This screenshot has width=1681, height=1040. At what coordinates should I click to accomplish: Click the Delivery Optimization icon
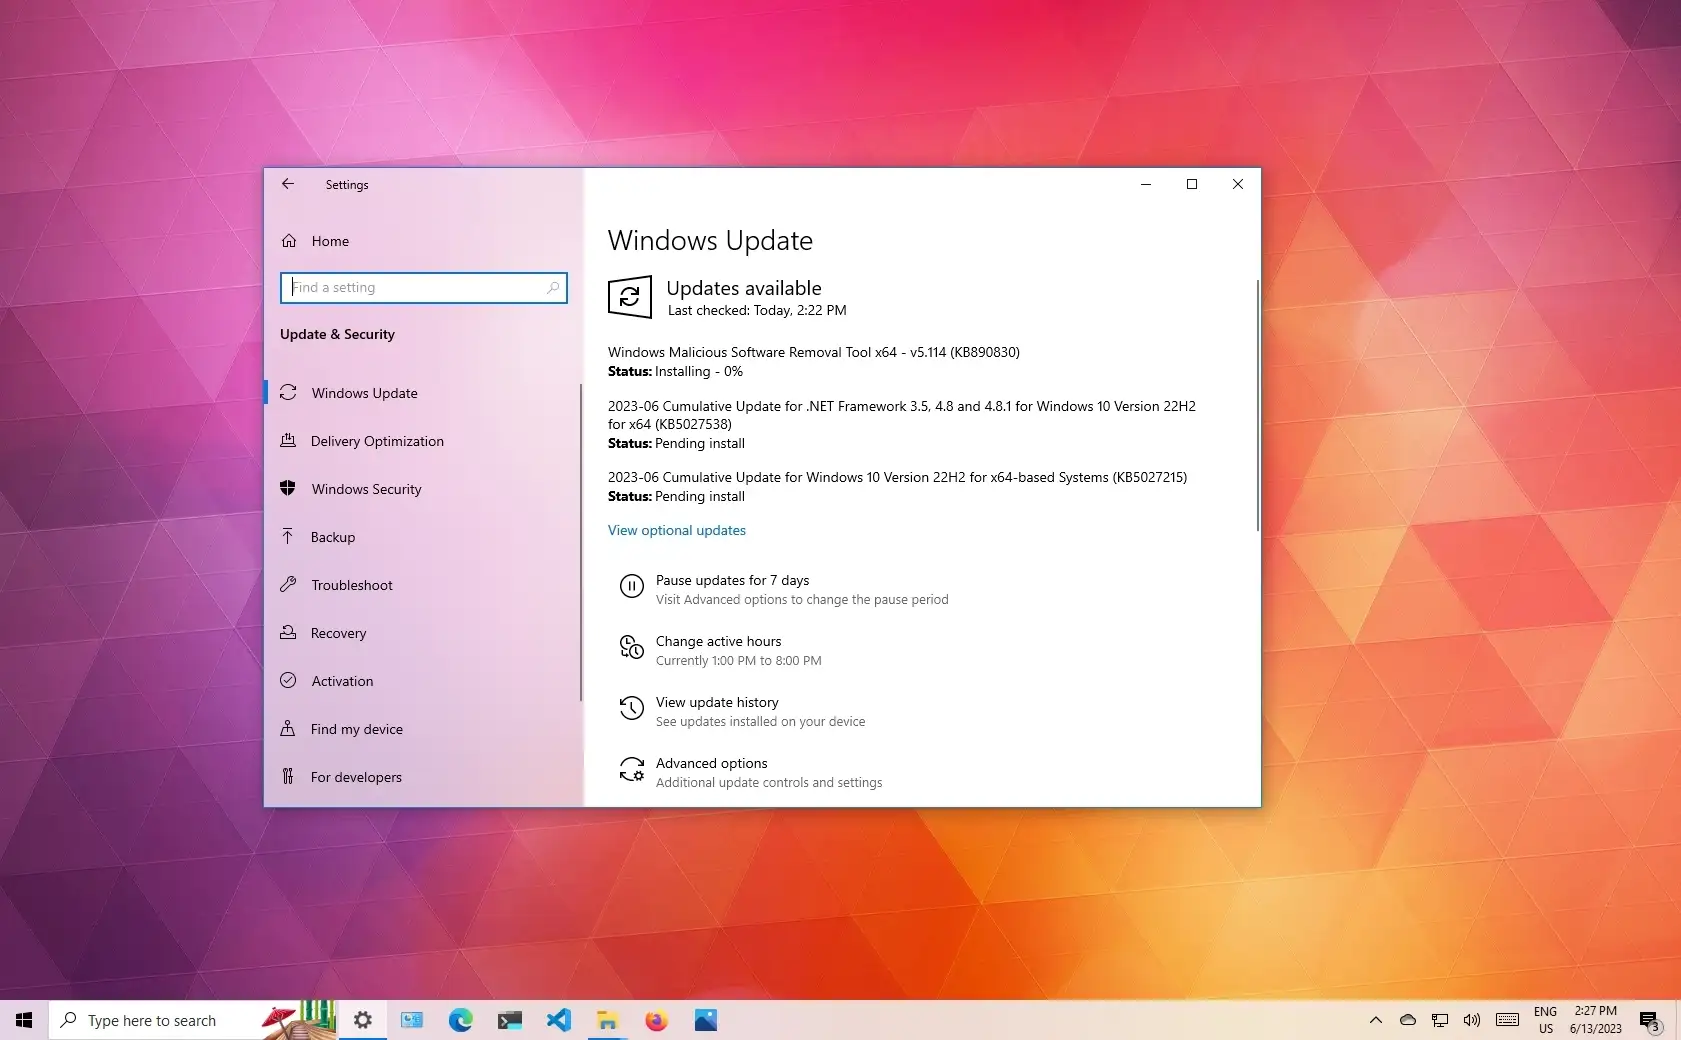[288, 441]
